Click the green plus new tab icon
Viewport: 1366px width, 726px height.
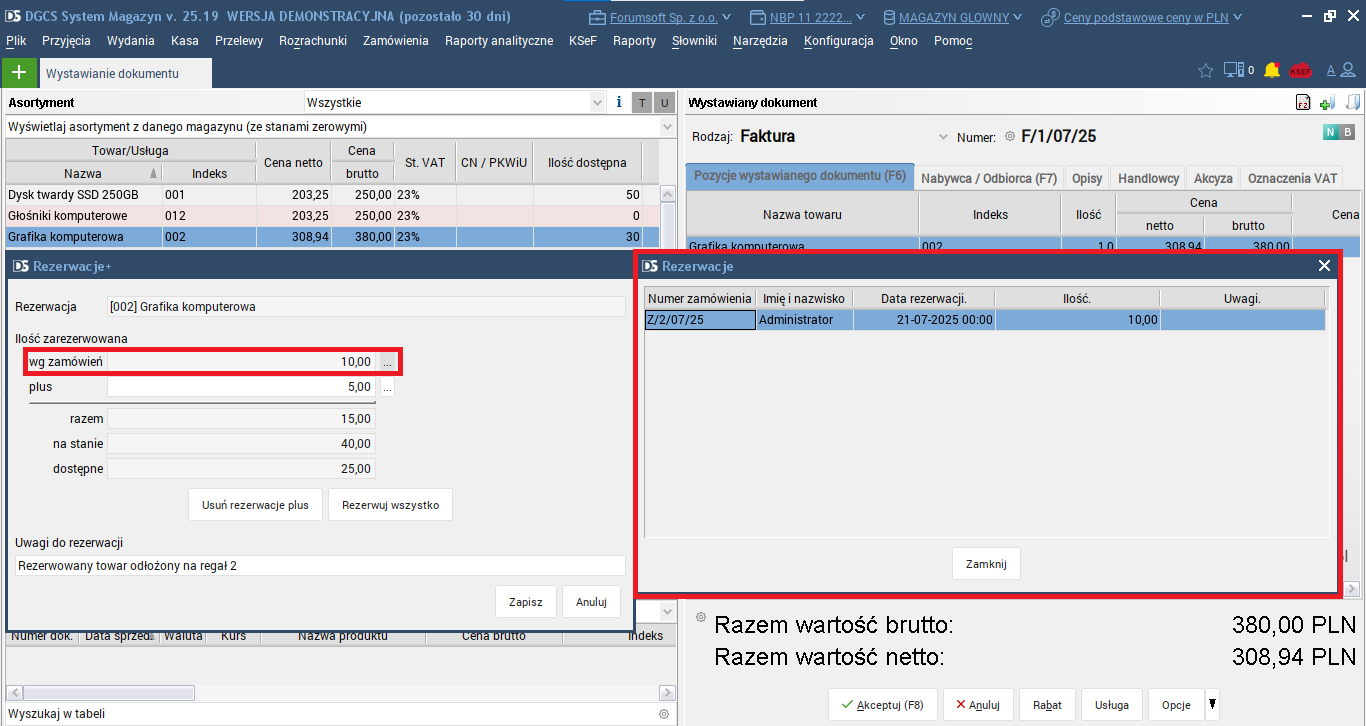click(x=18, y=73)
